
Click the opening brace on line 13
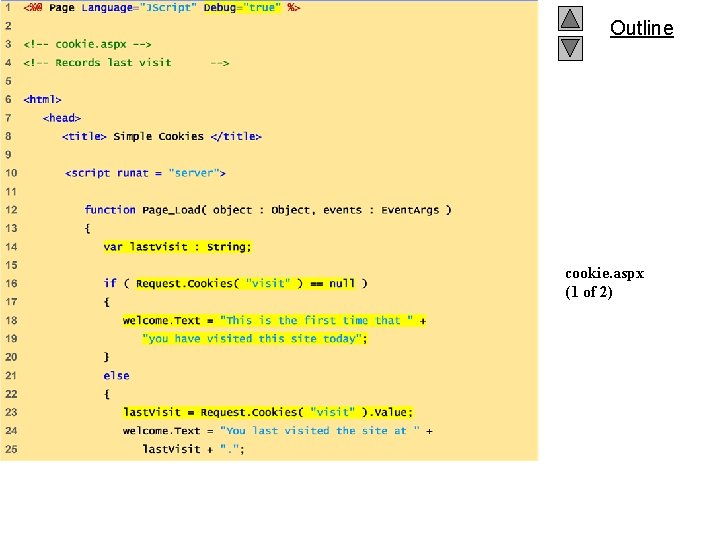coord(87,228)
